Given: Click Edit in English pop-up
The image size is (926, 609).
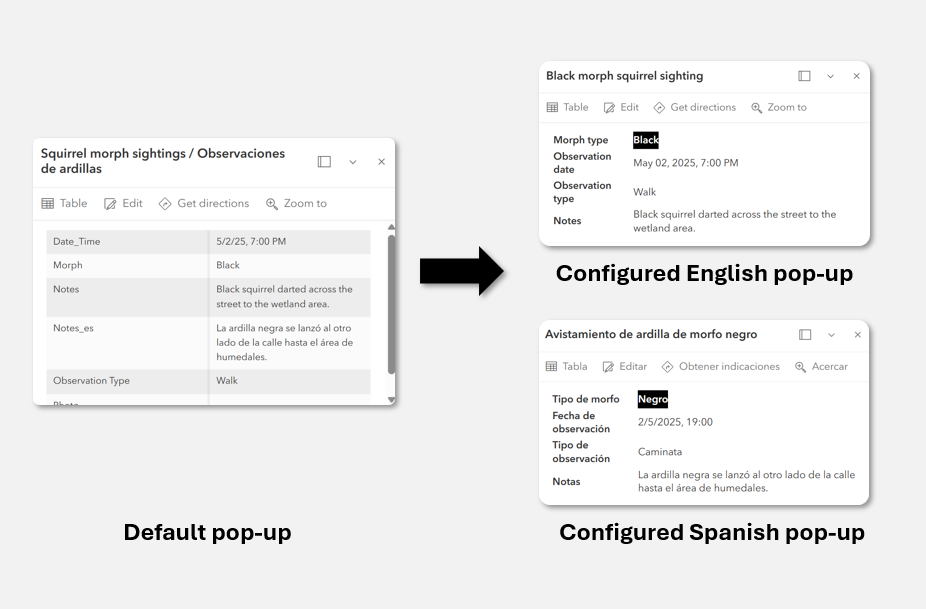Looking at the screenshot, I should pos(621,107).
